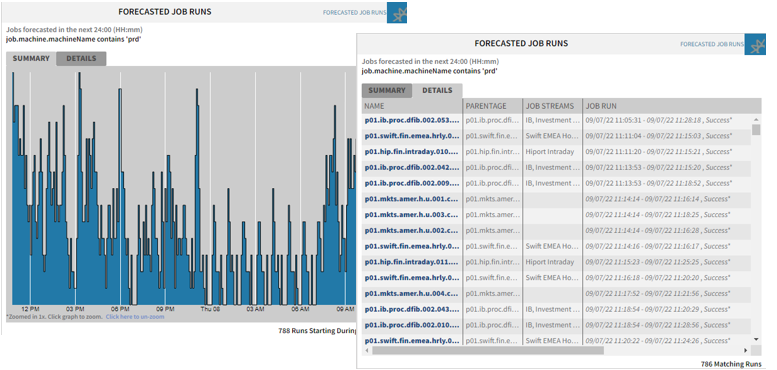Open job p01.mkts.amer.h.u.003 in the table
This screenshot has width=777, height=370.
click(412, 215)
